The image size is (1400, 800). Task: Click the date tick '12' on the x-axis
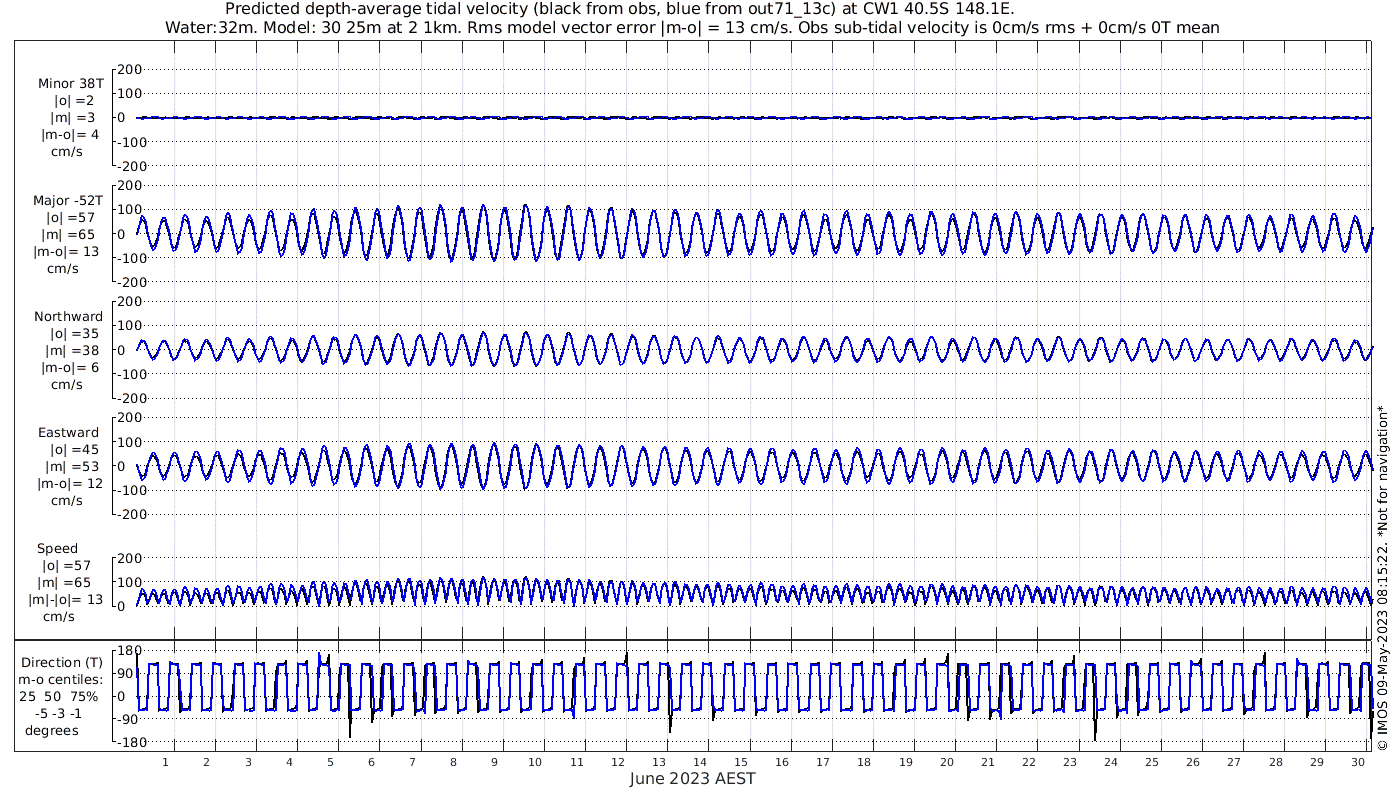(x=618, y=762)
